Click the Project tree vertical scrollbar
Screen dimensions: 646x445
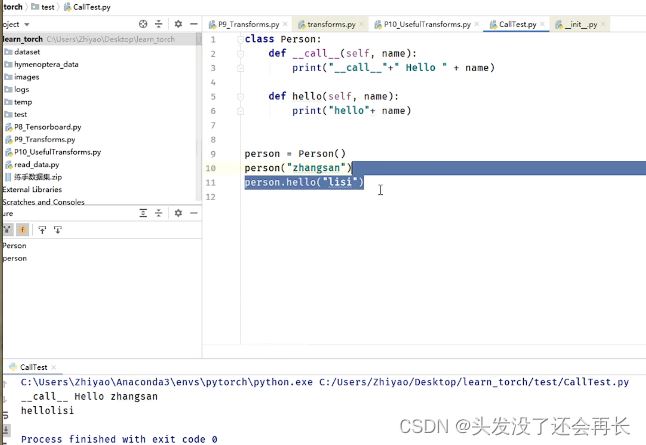click(199, 100)
